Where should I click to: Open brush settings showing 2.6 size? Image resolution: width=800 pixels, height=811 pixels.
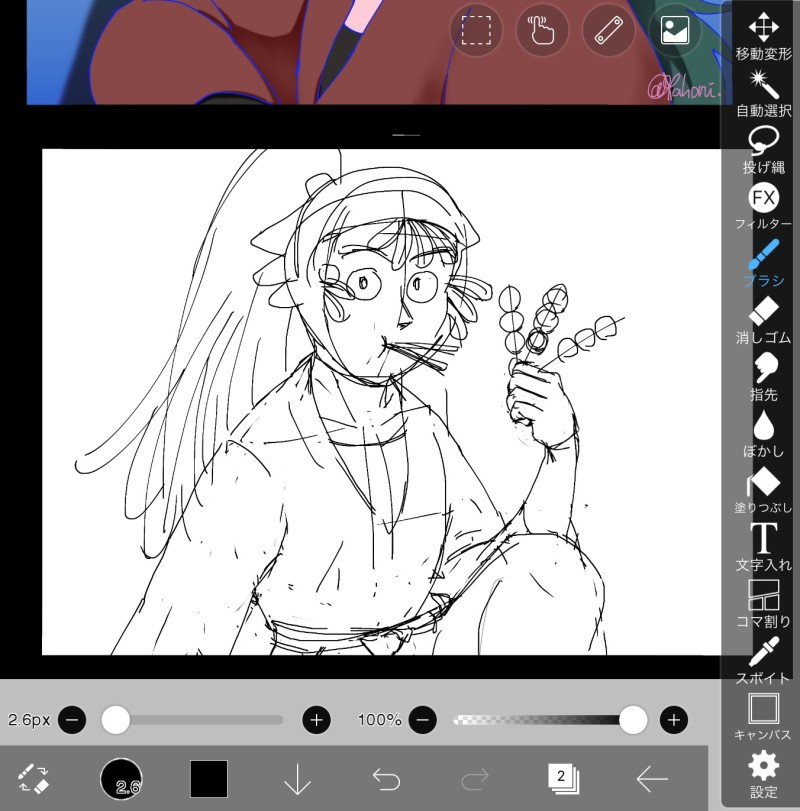(121, 778)
